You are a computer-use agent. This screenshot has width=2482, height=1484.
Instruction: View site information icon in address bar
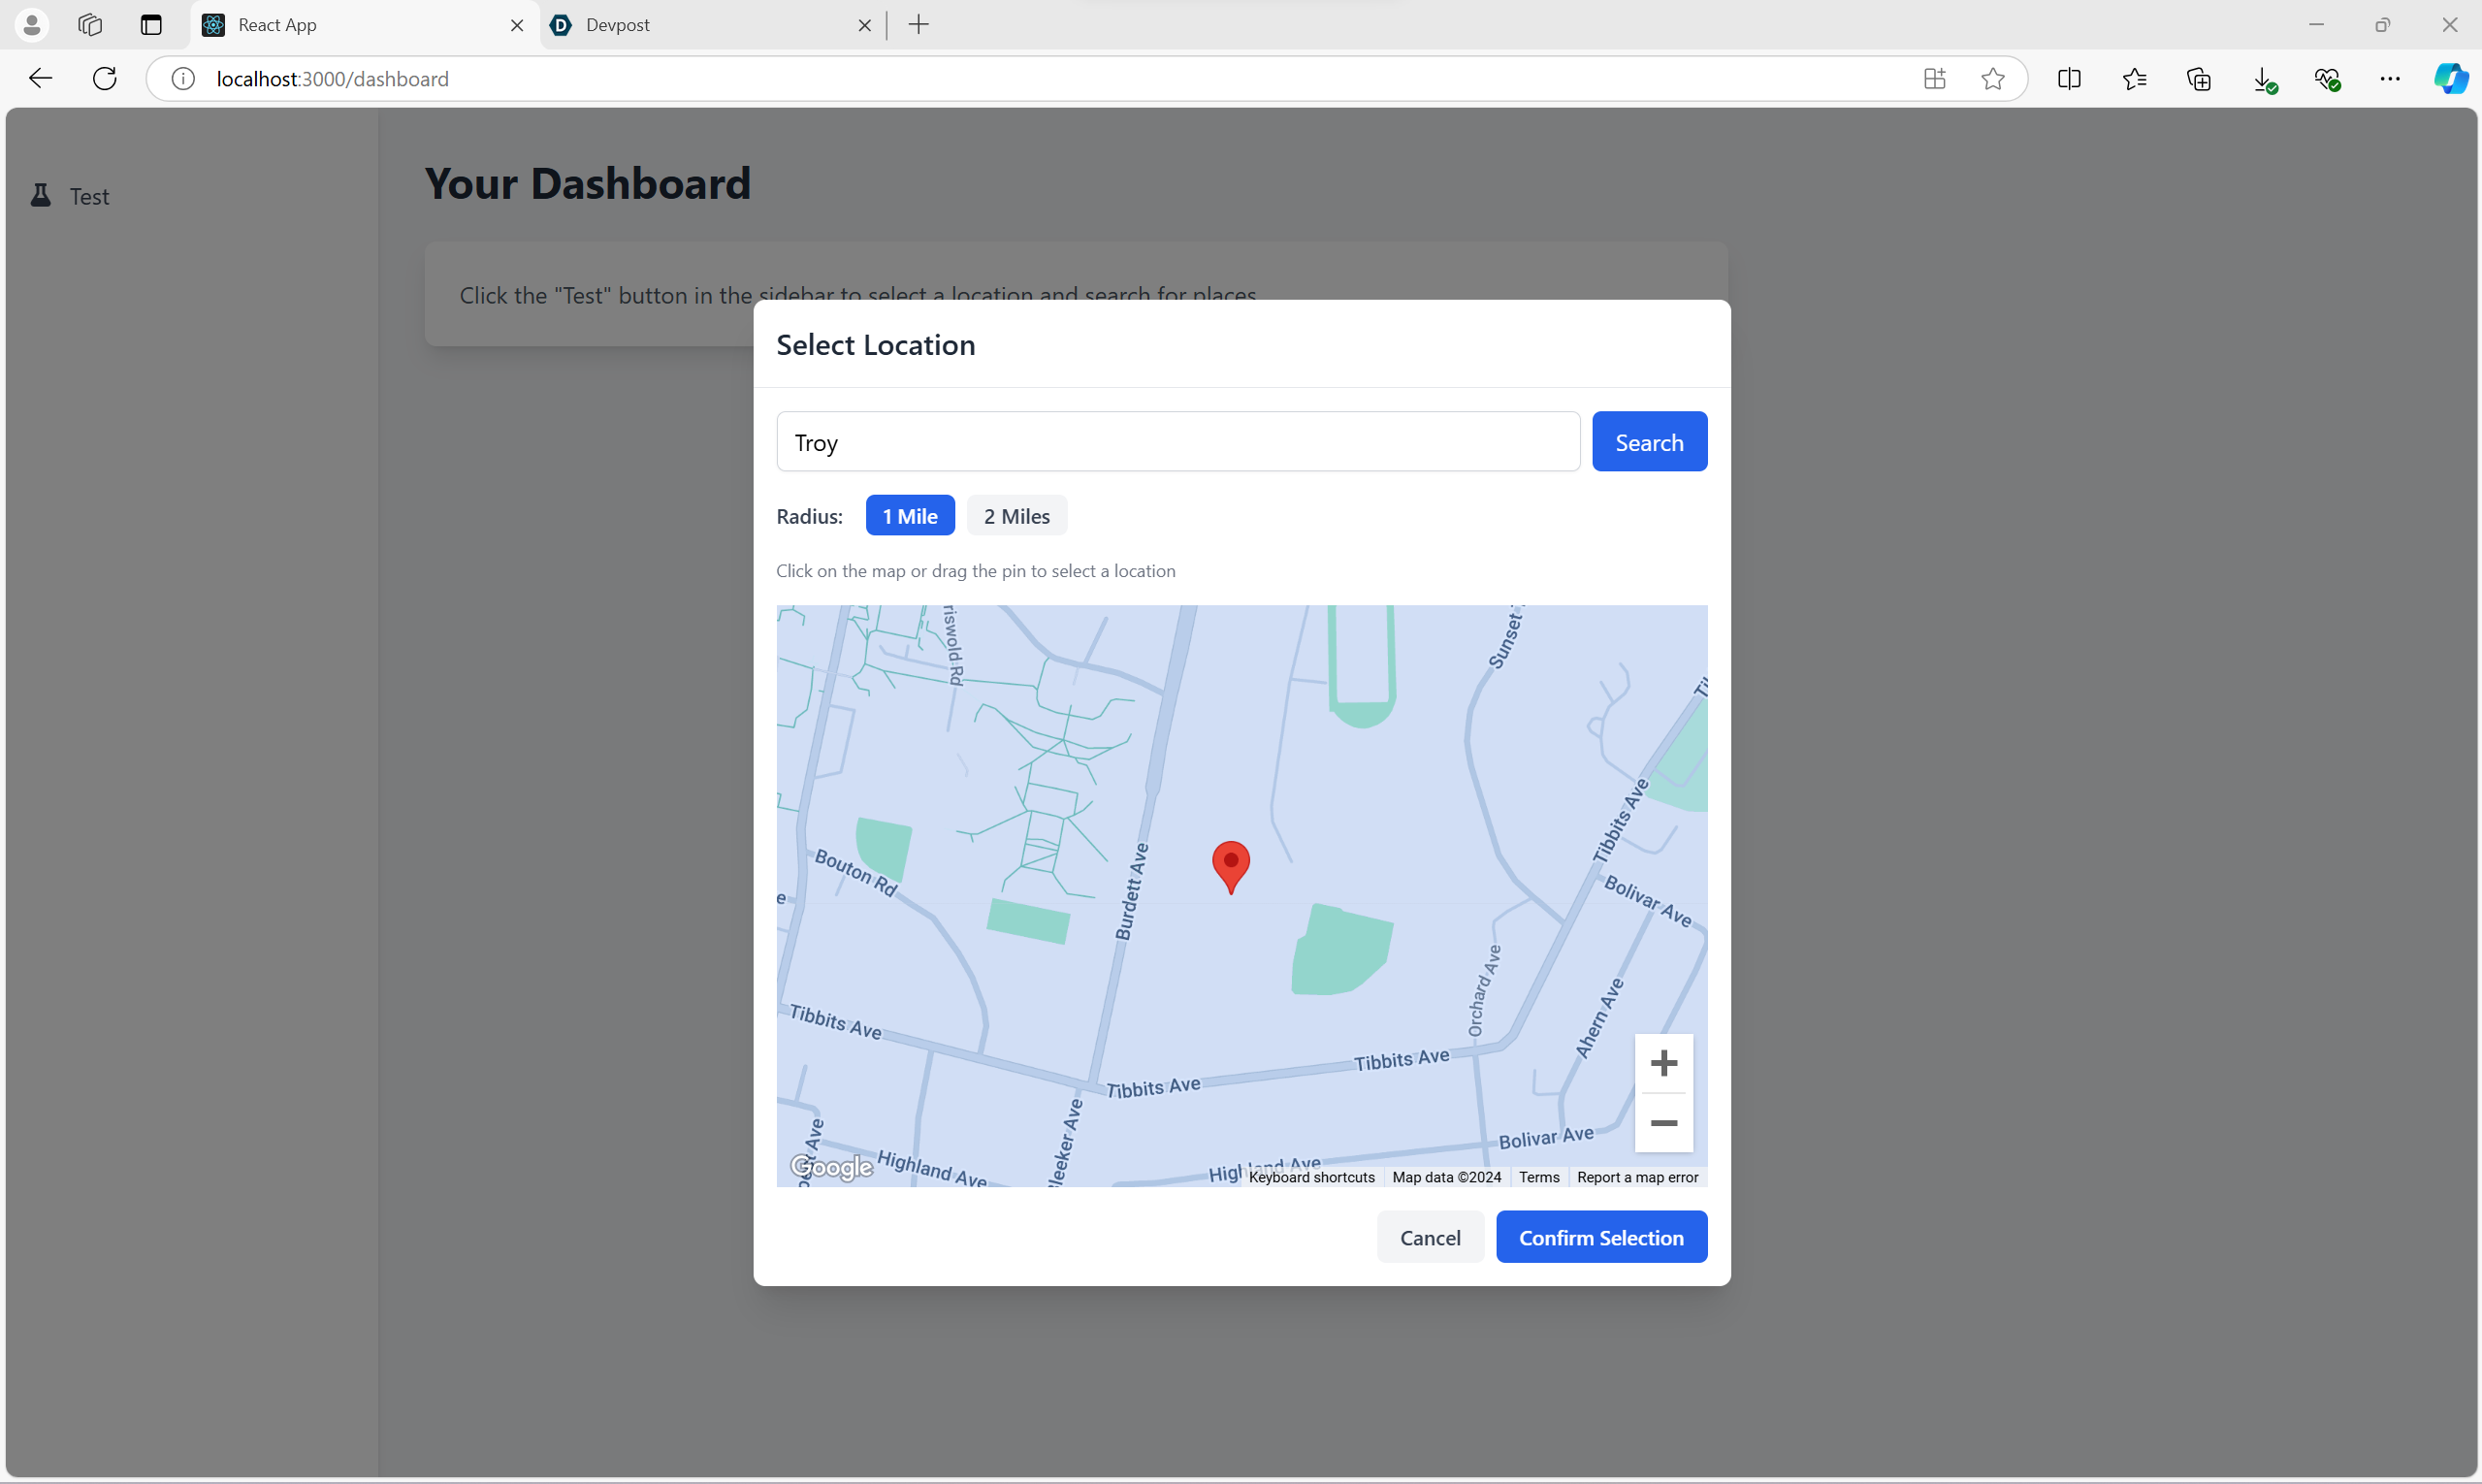point(183,79)
